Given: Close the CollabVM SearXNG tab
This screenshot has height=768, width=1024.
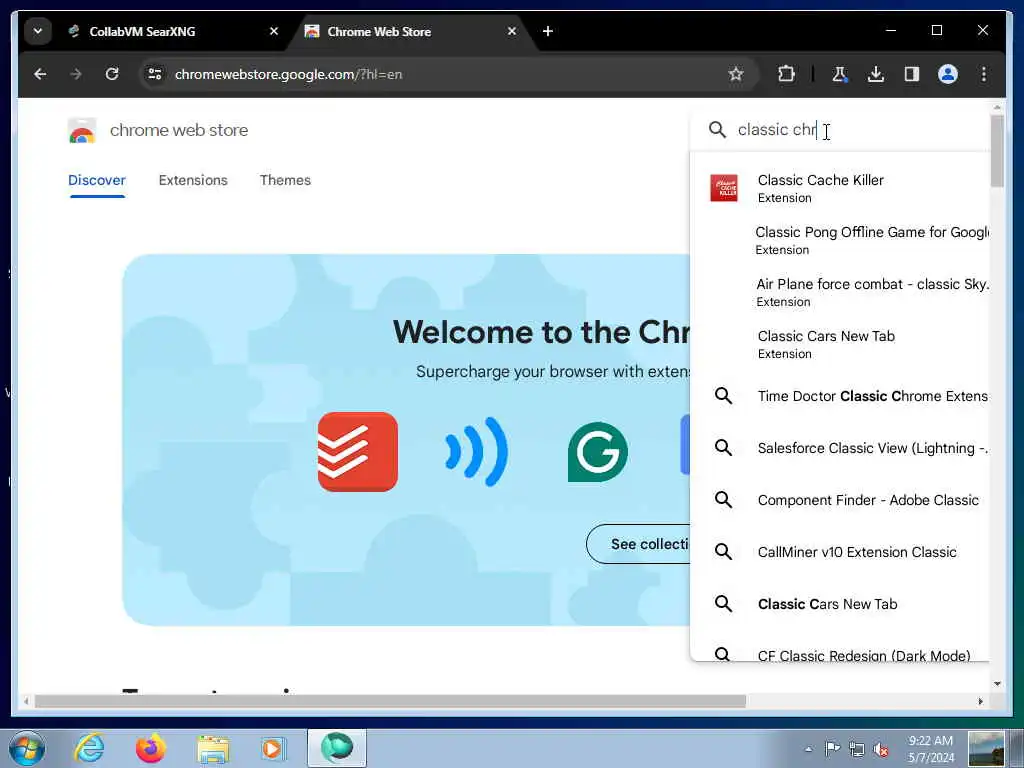Looking at the screenshot, I should pyautogui.click(x=274, y=31).
